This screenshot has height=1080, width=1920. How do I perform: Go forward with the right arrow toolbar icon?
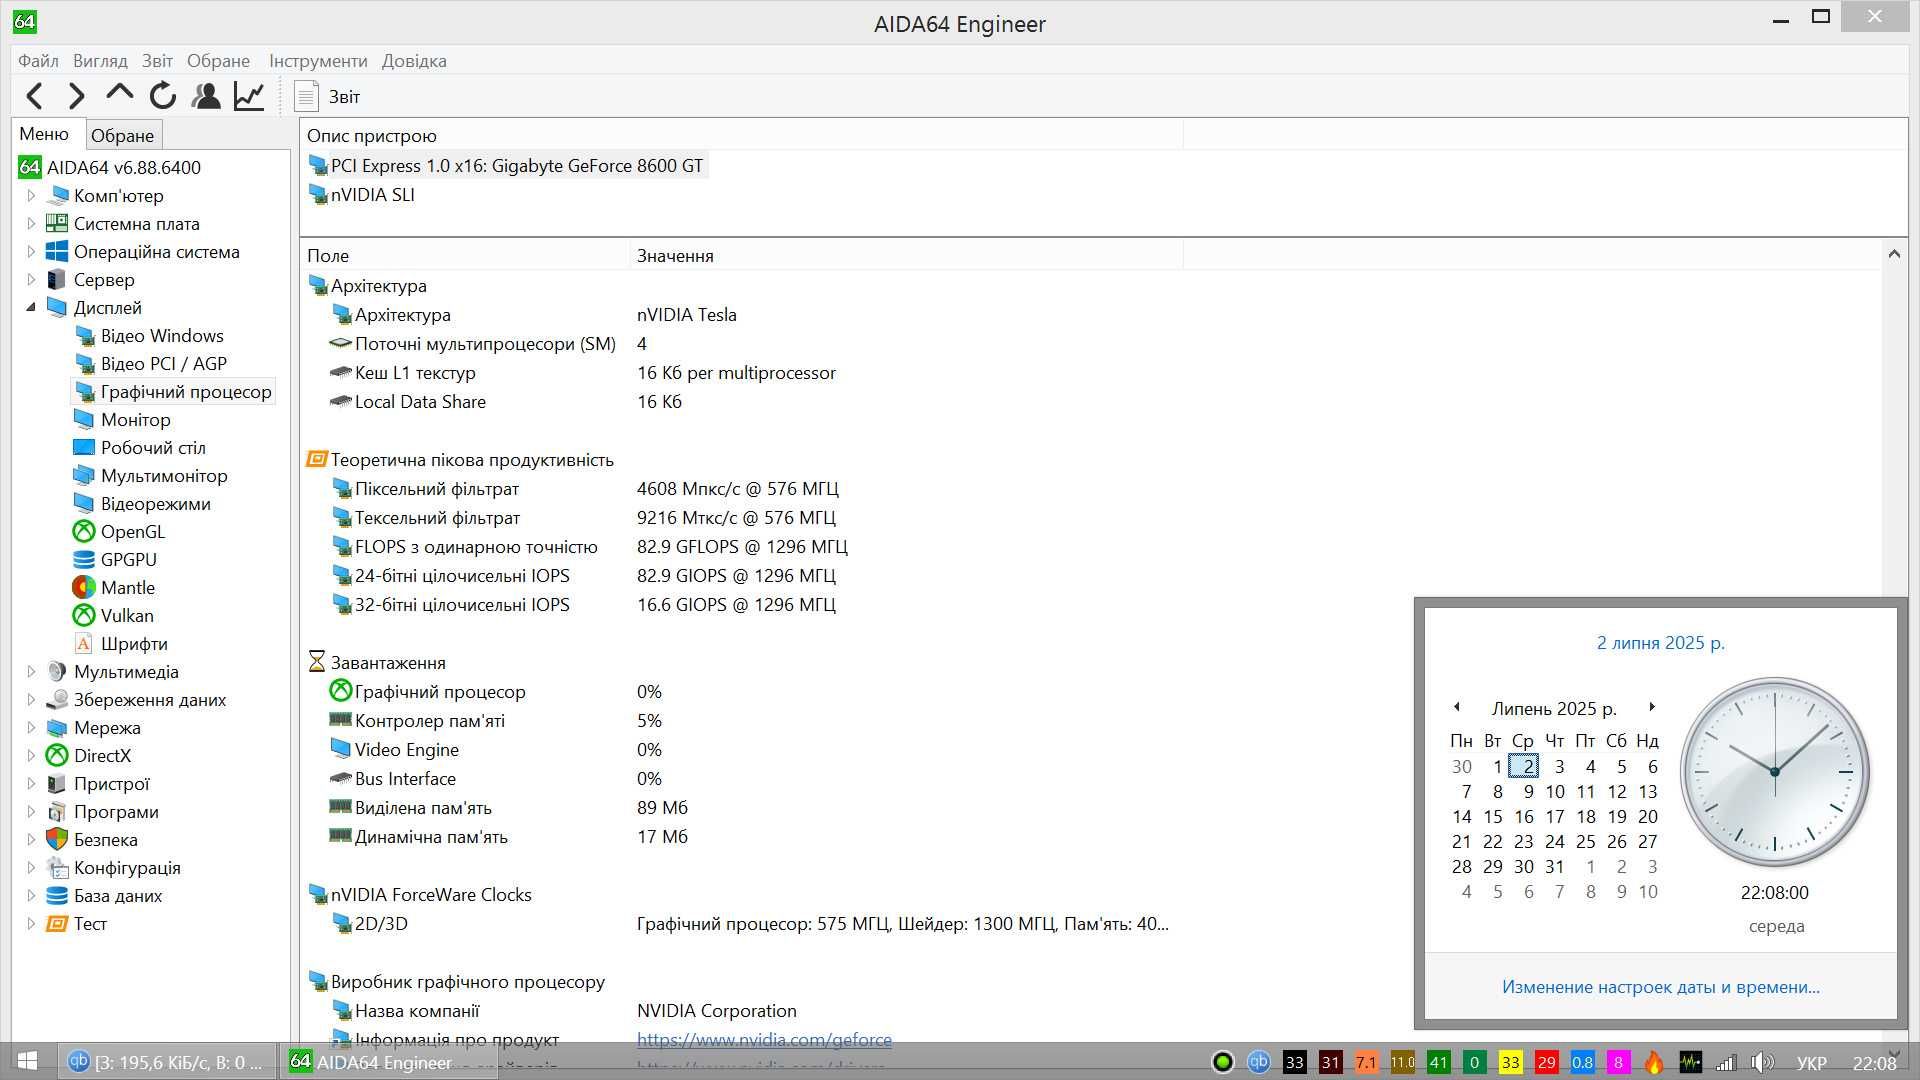76,96
